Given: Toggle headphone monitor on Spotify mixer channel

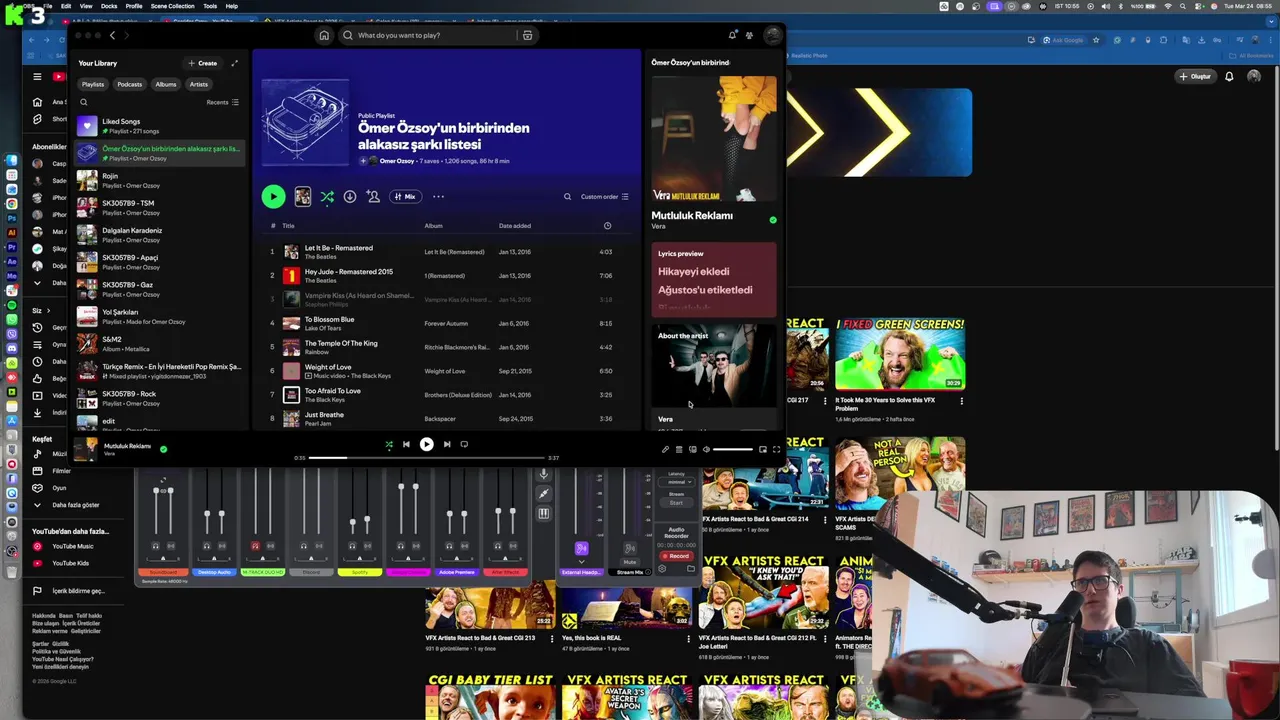Looking at the screenshot, I should 352,546.
